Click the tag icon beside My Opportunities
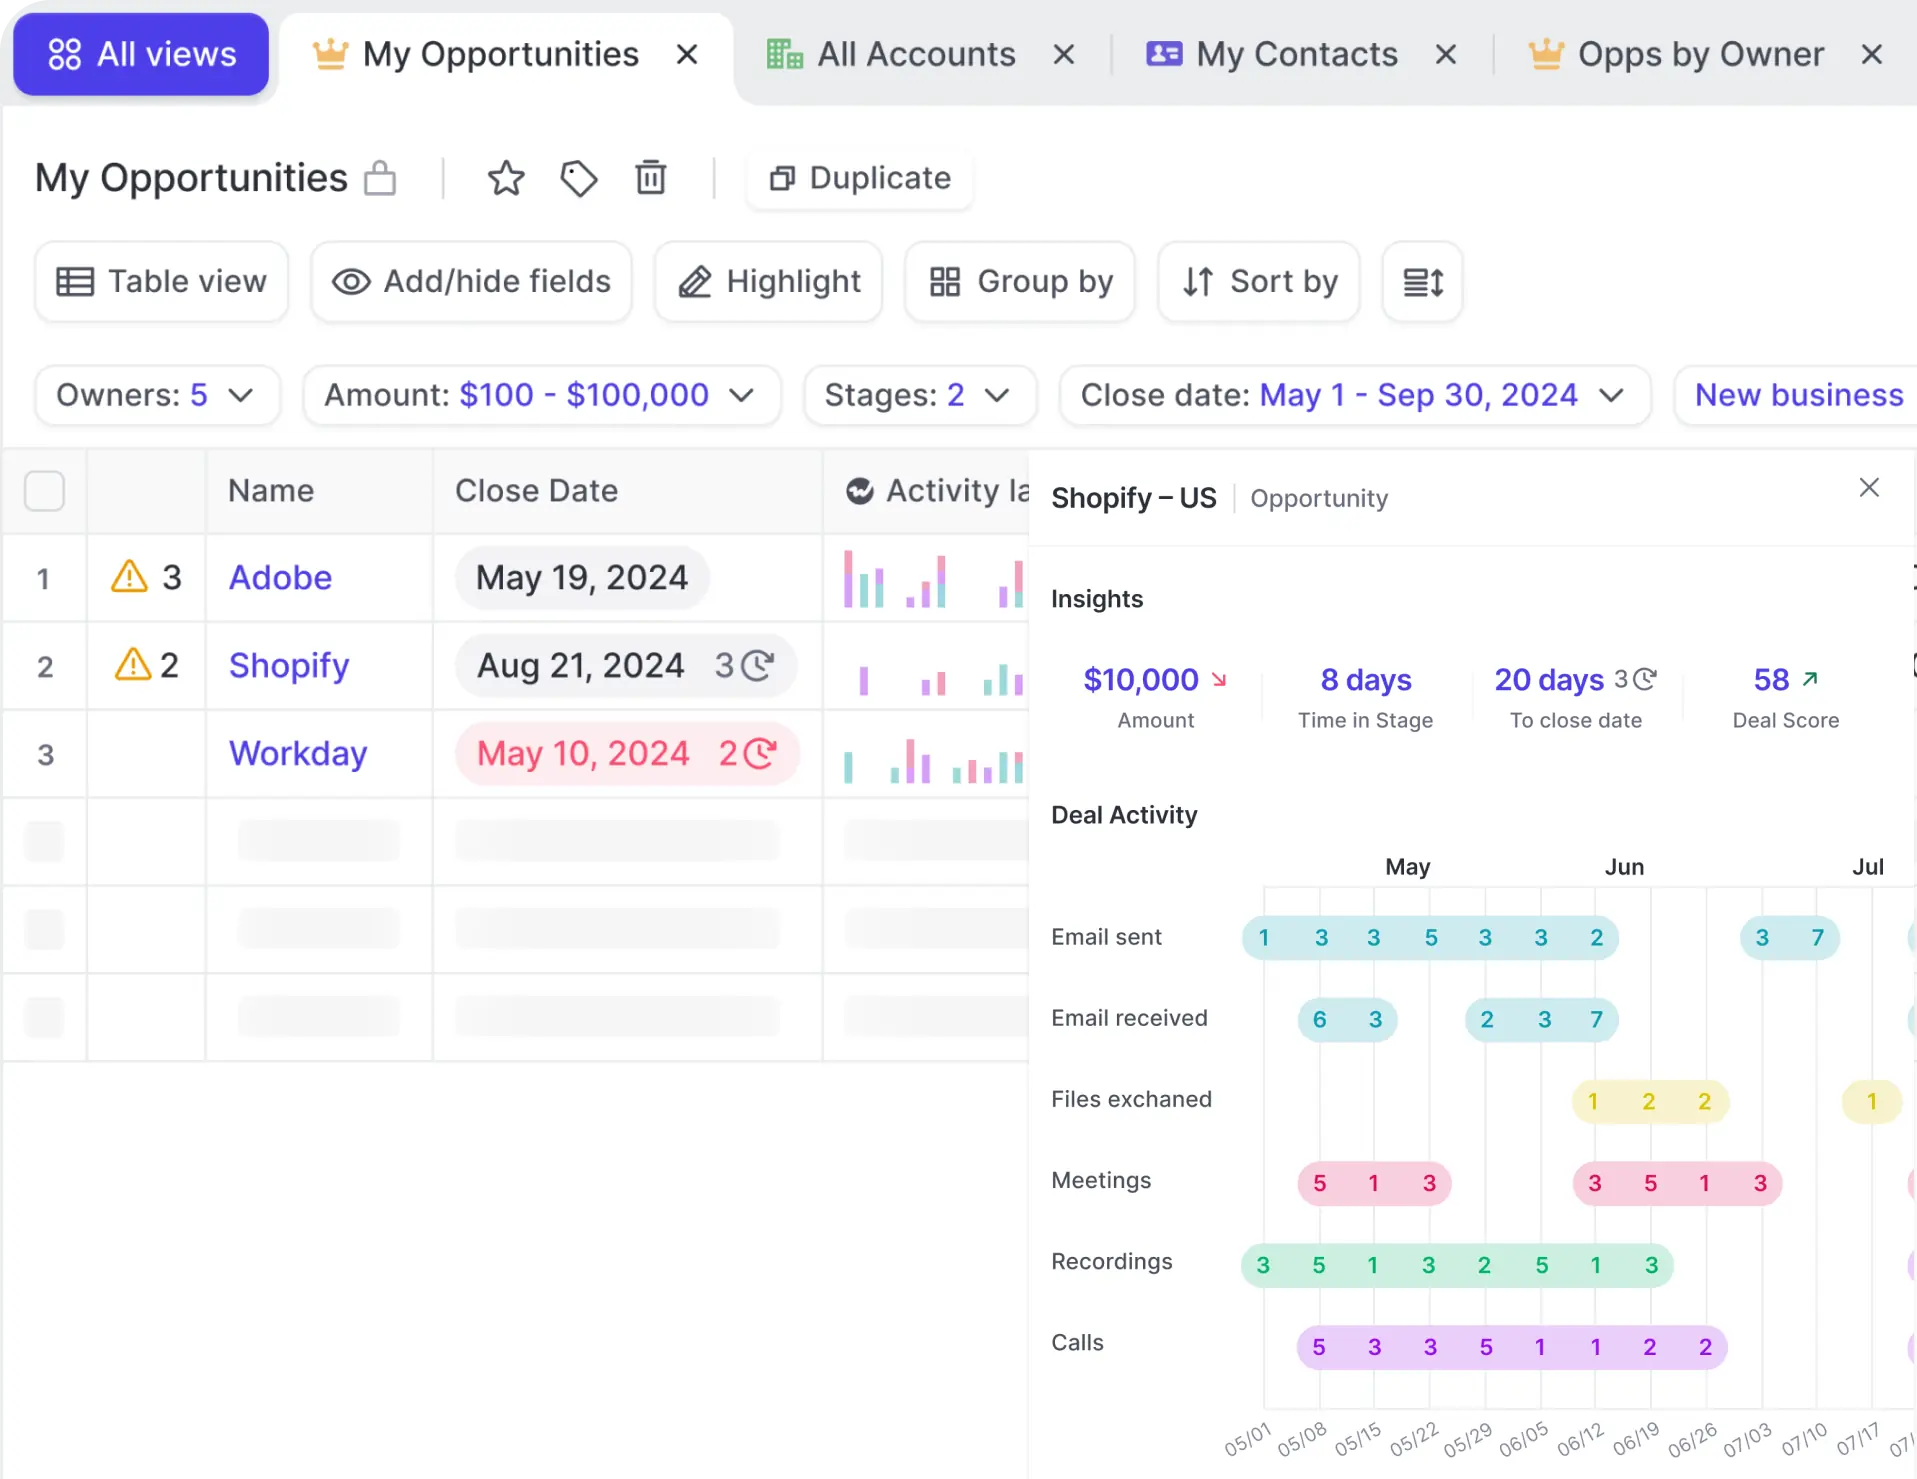This screenshot has height=1479, width=1917. (579, 178)
